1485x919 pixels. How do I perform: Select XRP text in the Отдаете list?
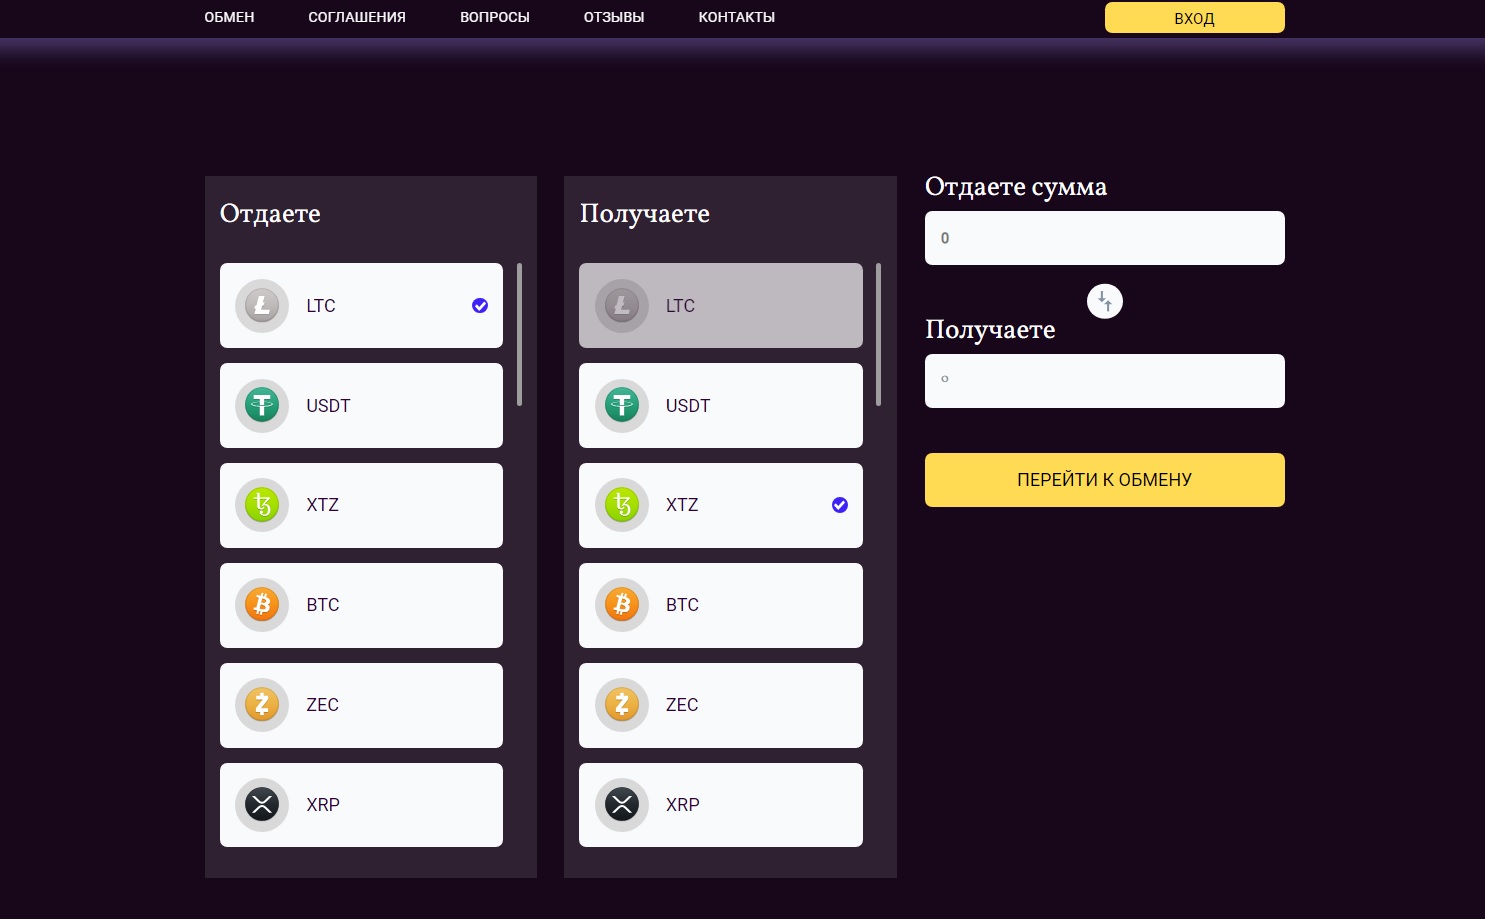(323, 805)
